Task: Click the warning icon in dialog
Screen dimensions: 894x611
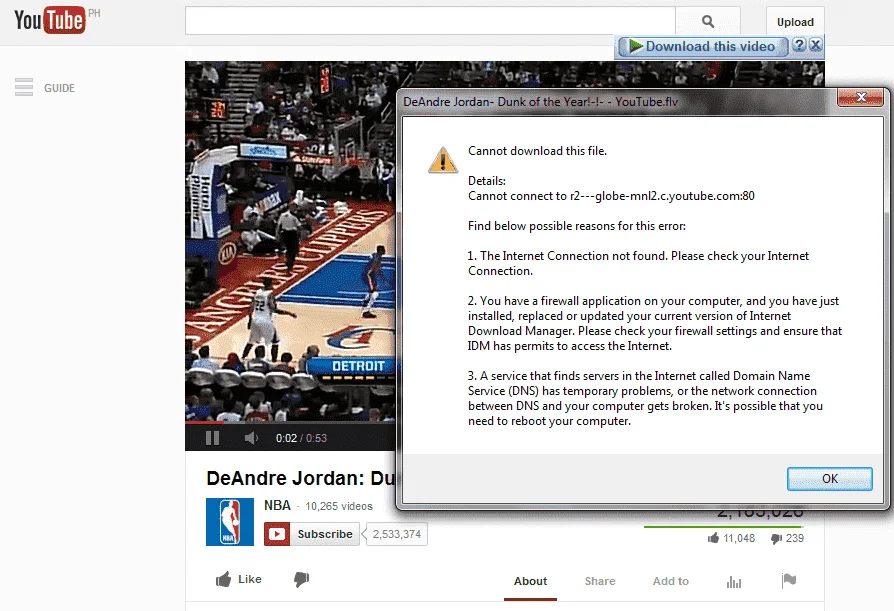Action: 443,160
